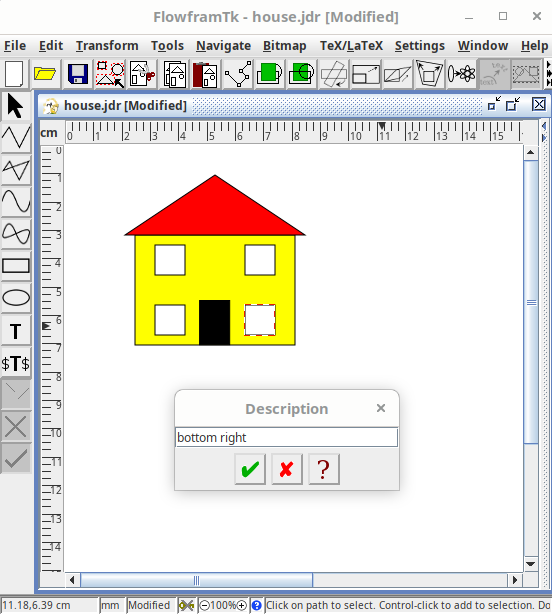Open the Tools menu
The width and height of the screenshot is (552, 616).
coord(167,46)
